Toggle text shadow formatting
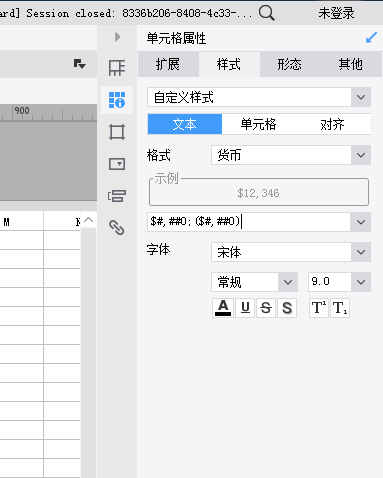Viewport: 383px width, 478px height. pos(287,308)
